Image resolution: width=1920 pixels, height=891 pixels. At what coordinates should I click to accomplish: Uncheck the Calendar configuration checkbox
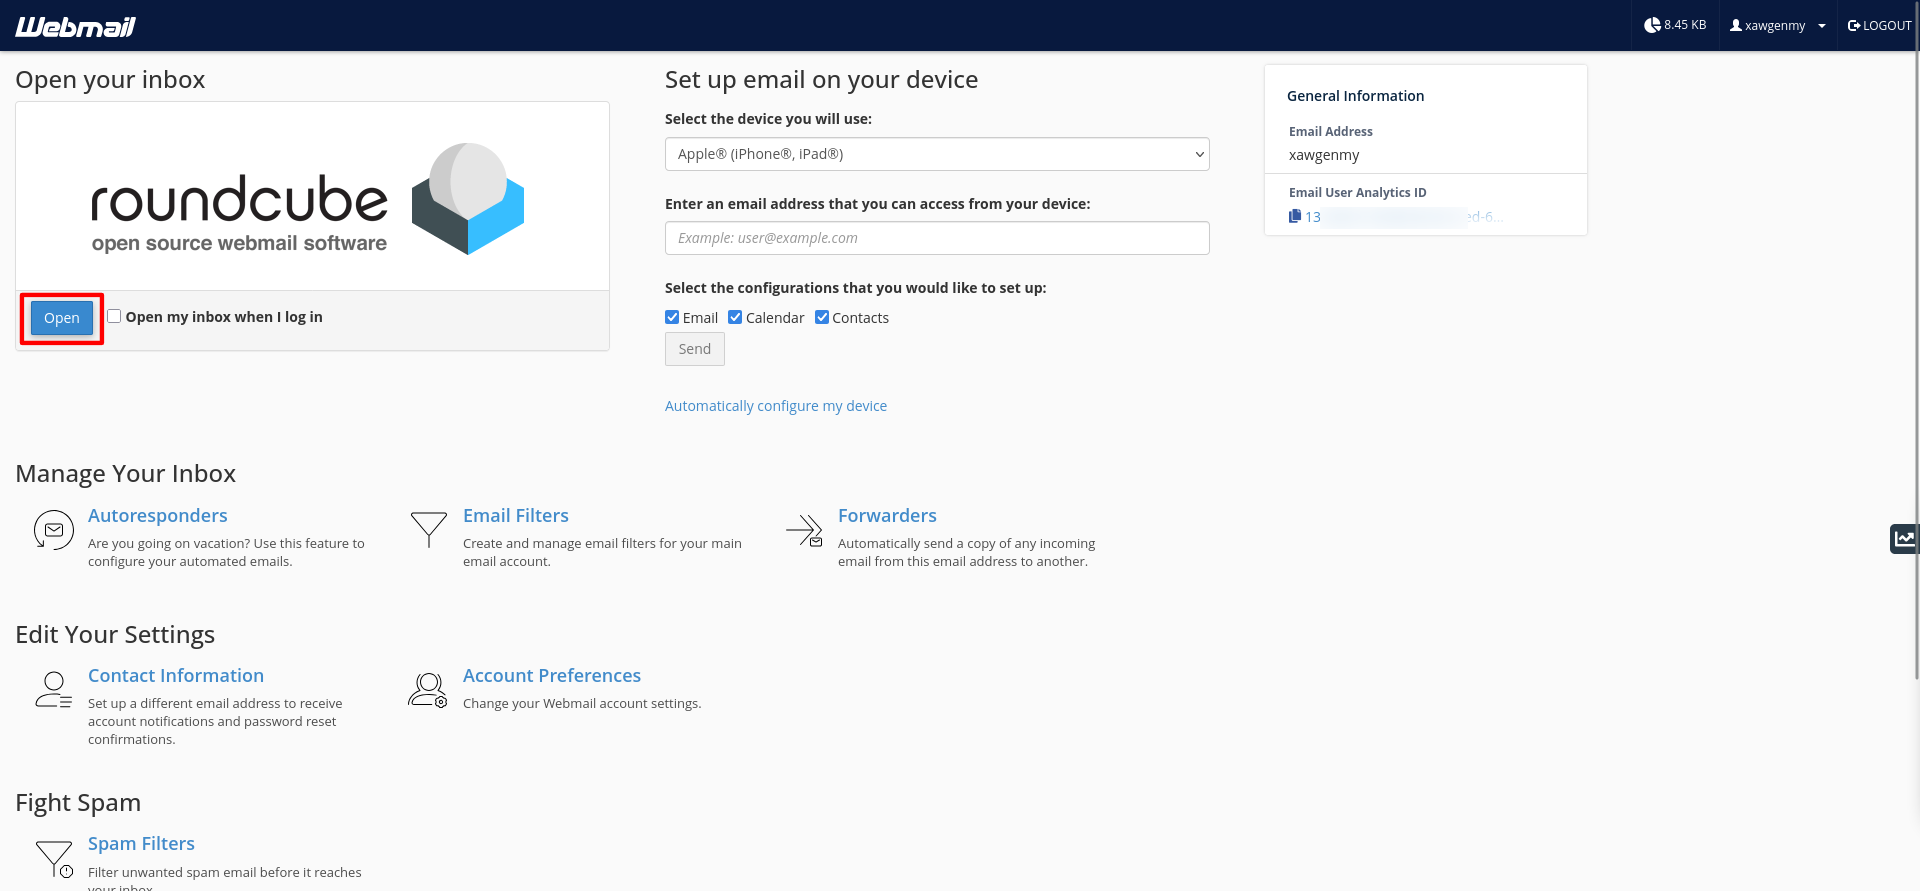pyautogui.click(x=735, y=317)
